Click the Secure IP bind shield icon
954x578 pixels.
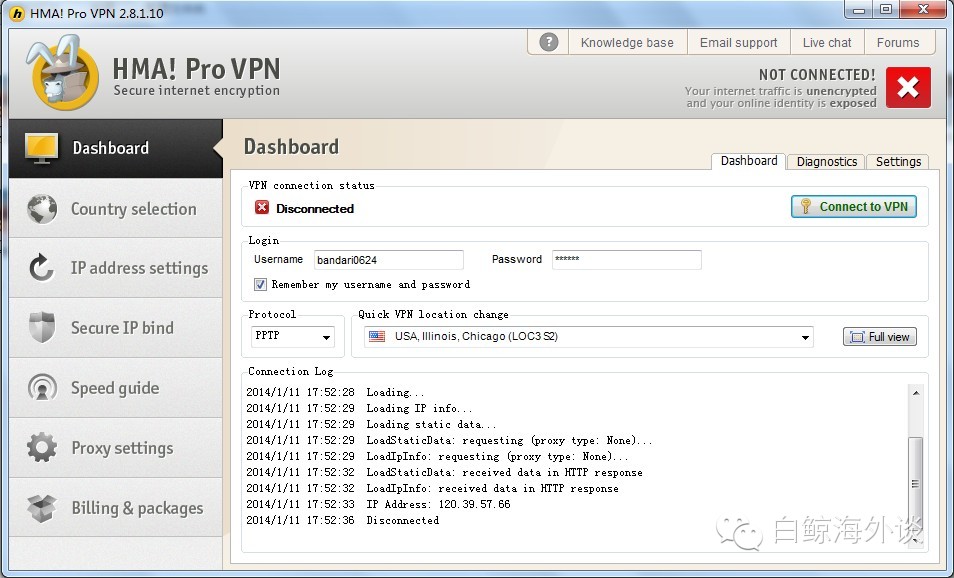pyautogui.click(x=42, y=327)
